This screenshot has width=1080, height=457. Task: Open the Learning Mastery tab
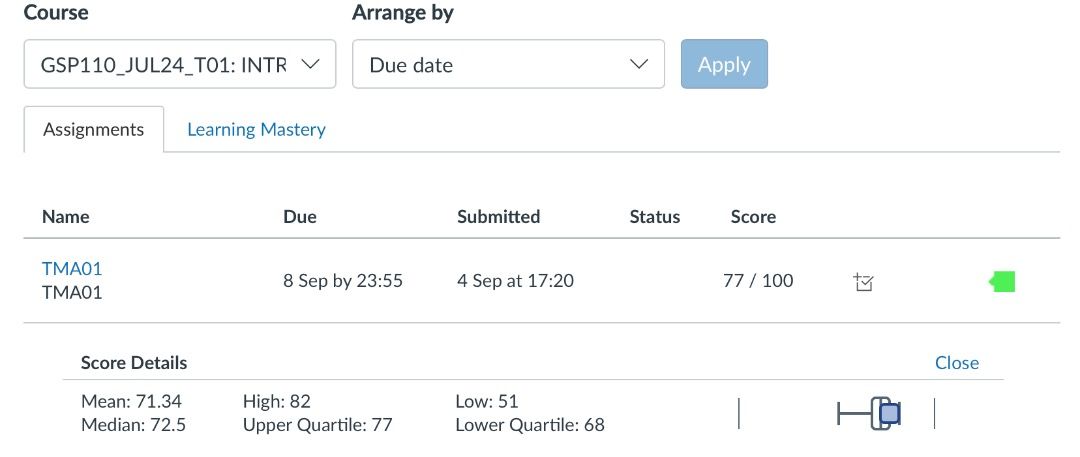[x=256, y=129]
